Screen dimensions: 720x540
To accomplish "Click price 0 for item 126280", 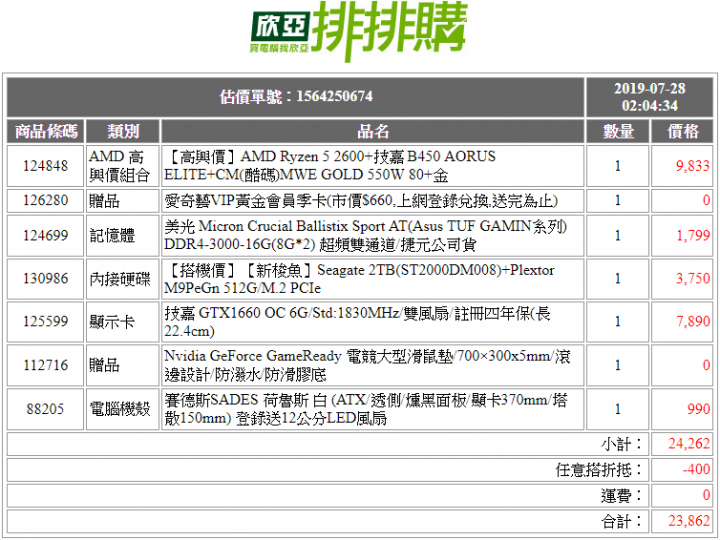I will click(x=706, y=201).
